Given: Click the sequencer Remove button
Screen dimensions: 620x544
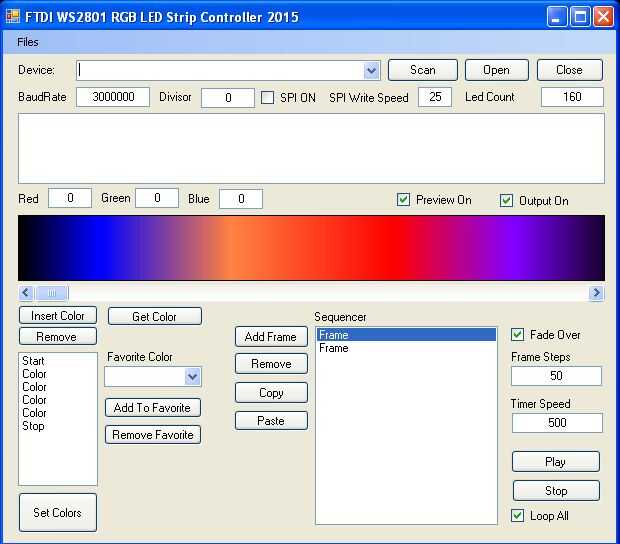Looking at the screenshot, I should point(271,364).
